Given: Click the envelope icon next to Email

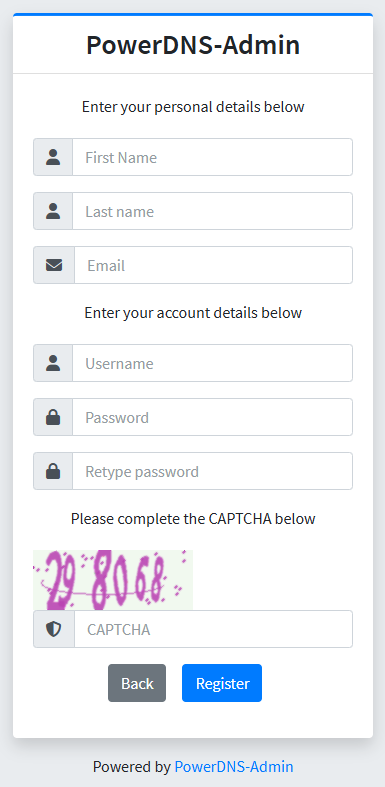Looking at the screenshot, I should pyautogui.click(x=54, y=265).
